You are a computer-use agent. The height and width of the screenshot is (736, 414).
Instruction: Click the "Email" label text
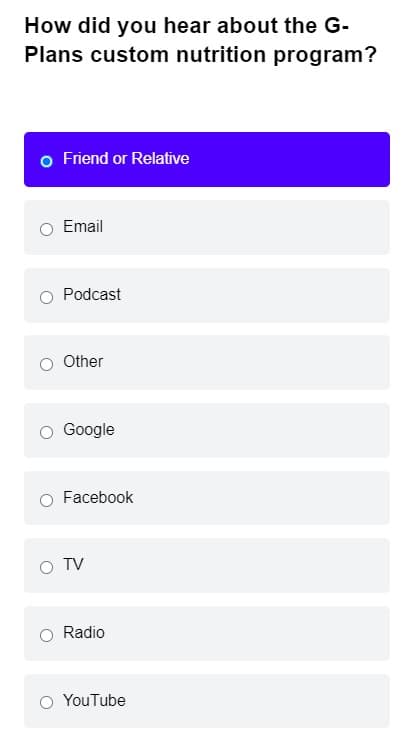coord(83,226)
